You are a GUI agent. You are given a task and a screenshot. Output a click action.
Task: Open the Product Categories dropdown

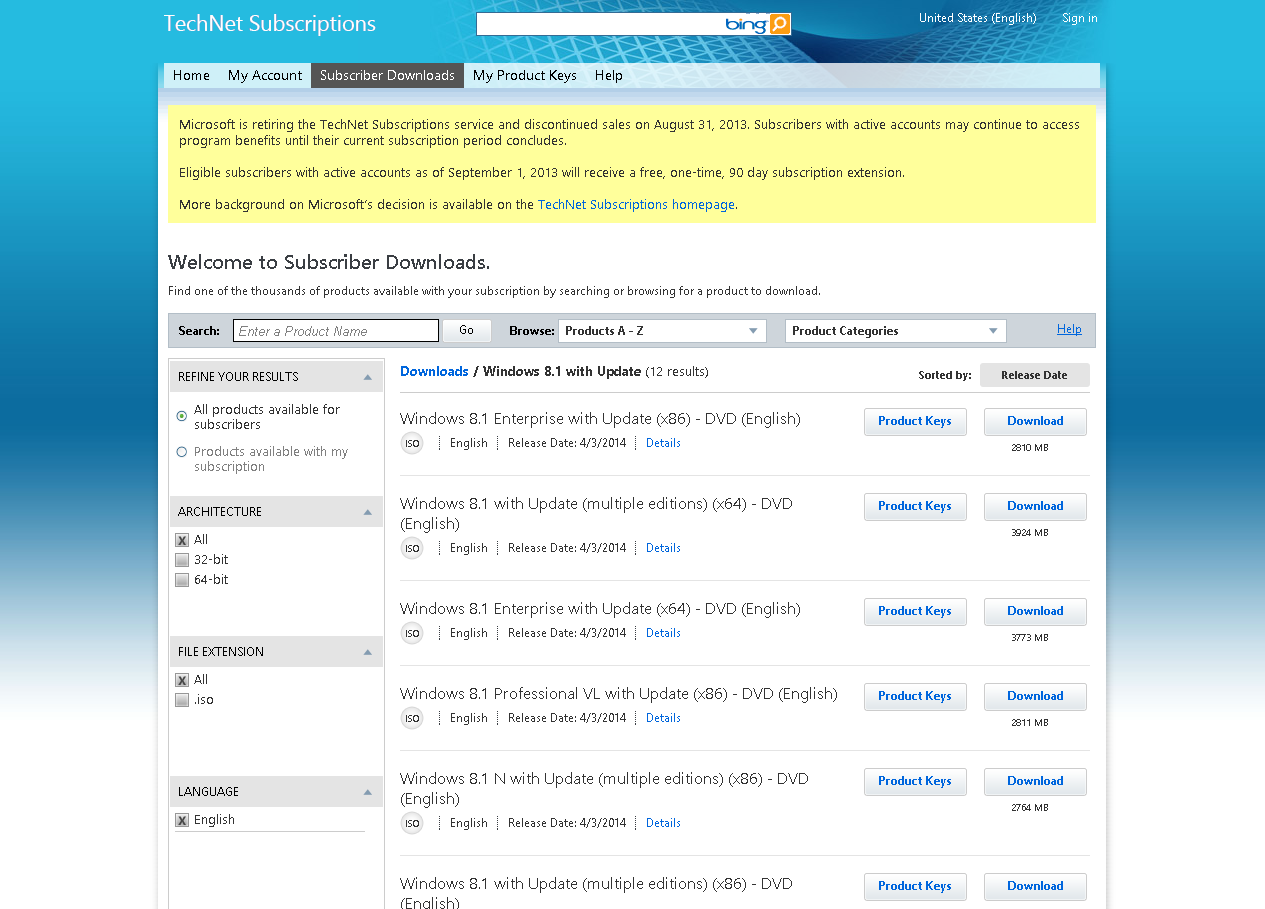[x=895, y=331]
